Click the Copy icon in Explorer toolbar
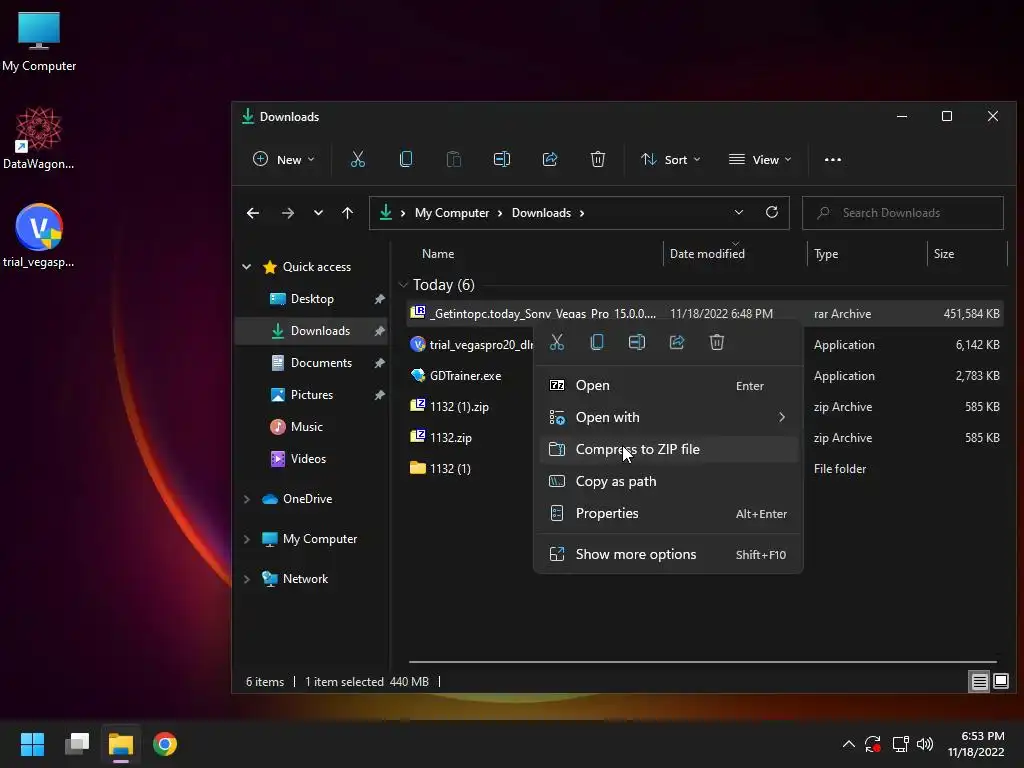 pyautogui.click(x=406, y=159)
